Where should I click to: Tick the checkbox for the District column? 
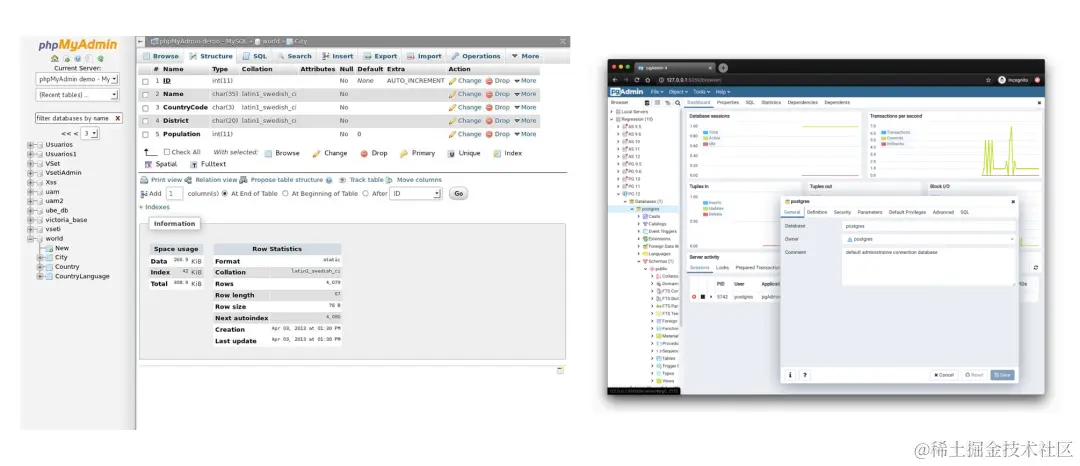[145, 121]
